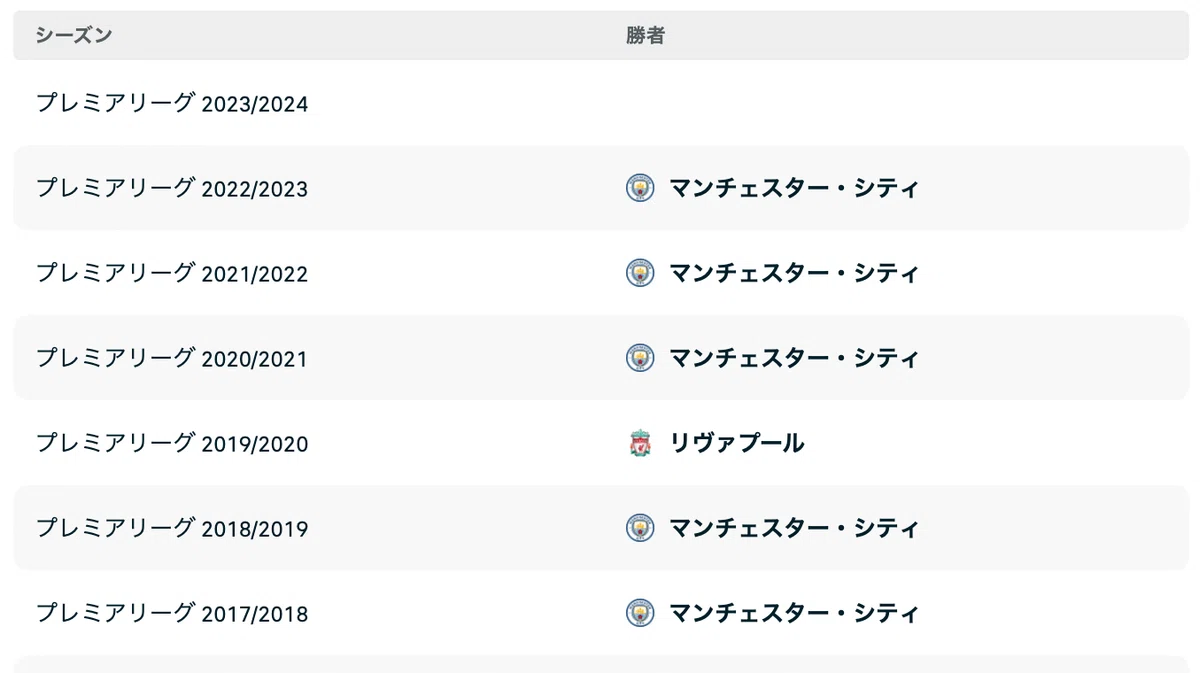Click Manchester City crest in 2020/2021 row

click(640, 358)
